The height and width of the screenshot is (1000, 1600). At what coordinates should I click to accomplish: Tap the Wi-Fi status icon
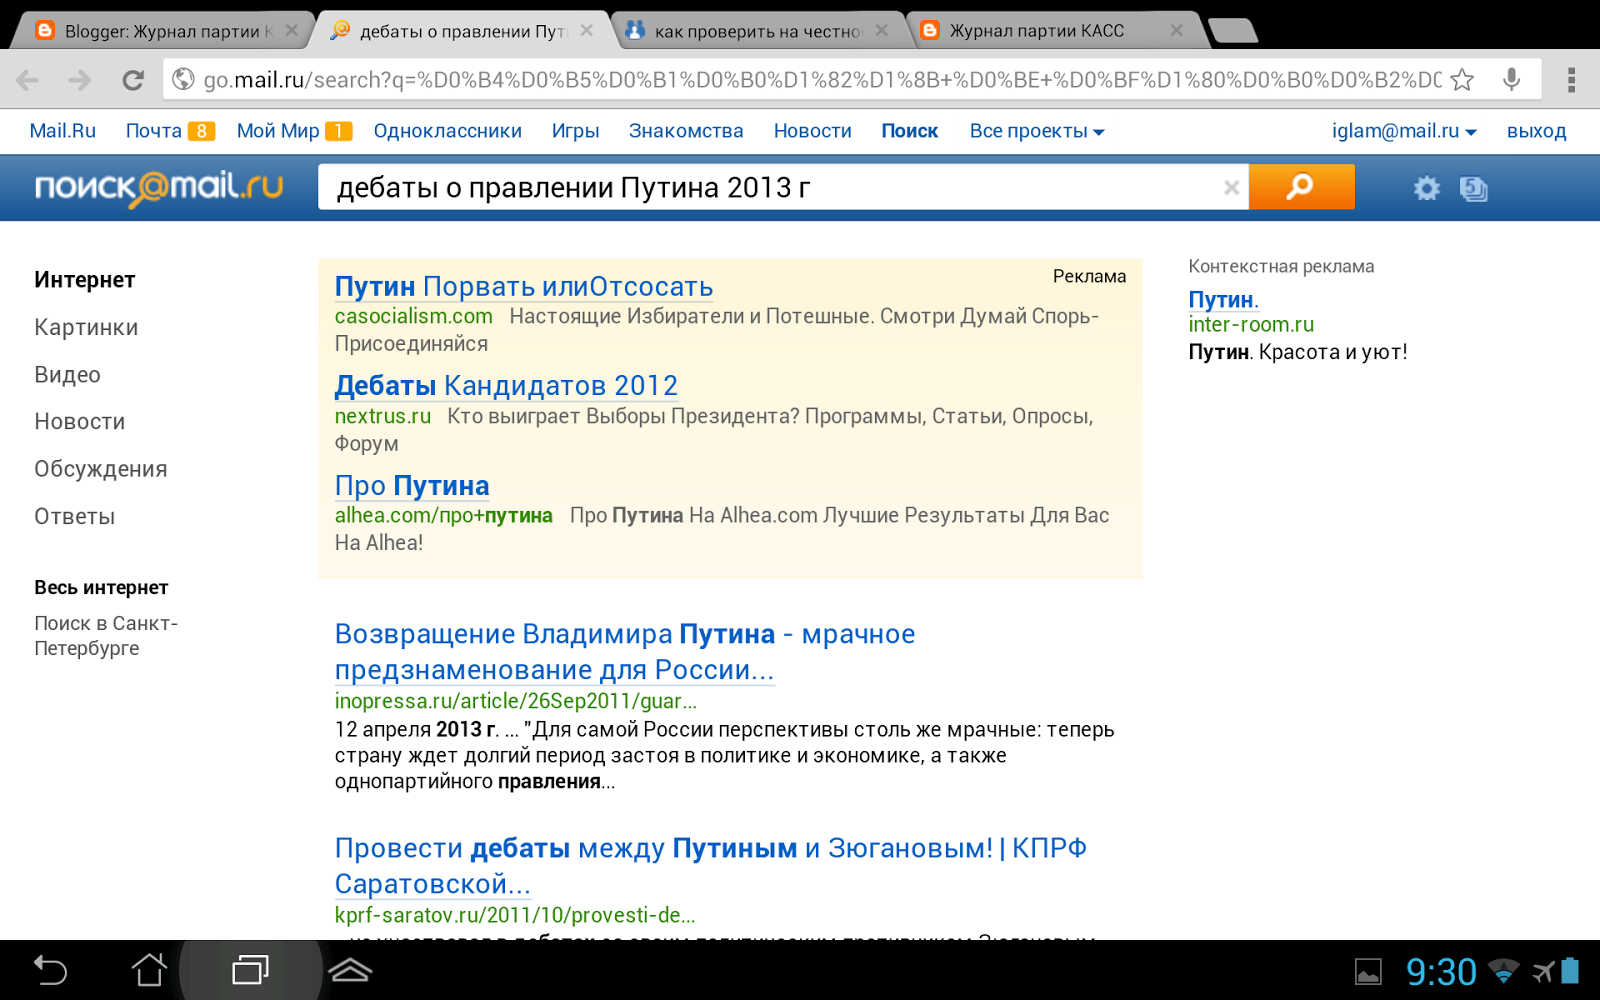[x=1503, y=971]
